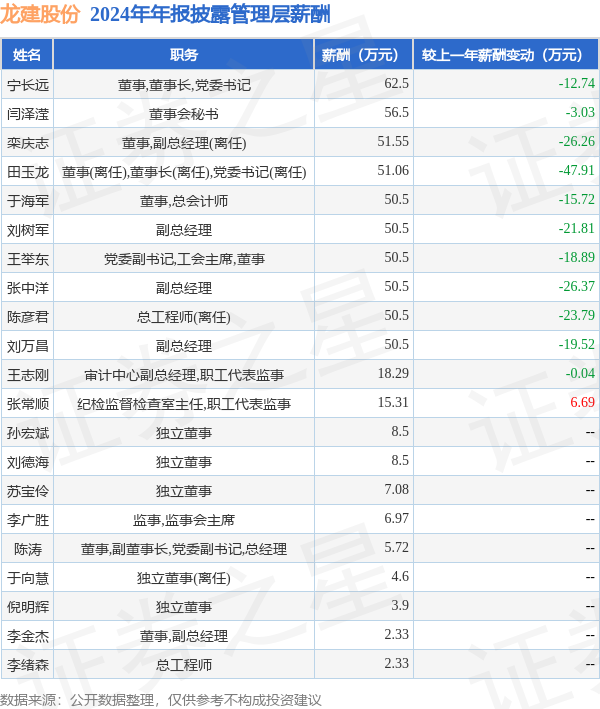Click salary value 62.5
The height and width of the screenshot is (709, 600).
[x=396, y=84]
